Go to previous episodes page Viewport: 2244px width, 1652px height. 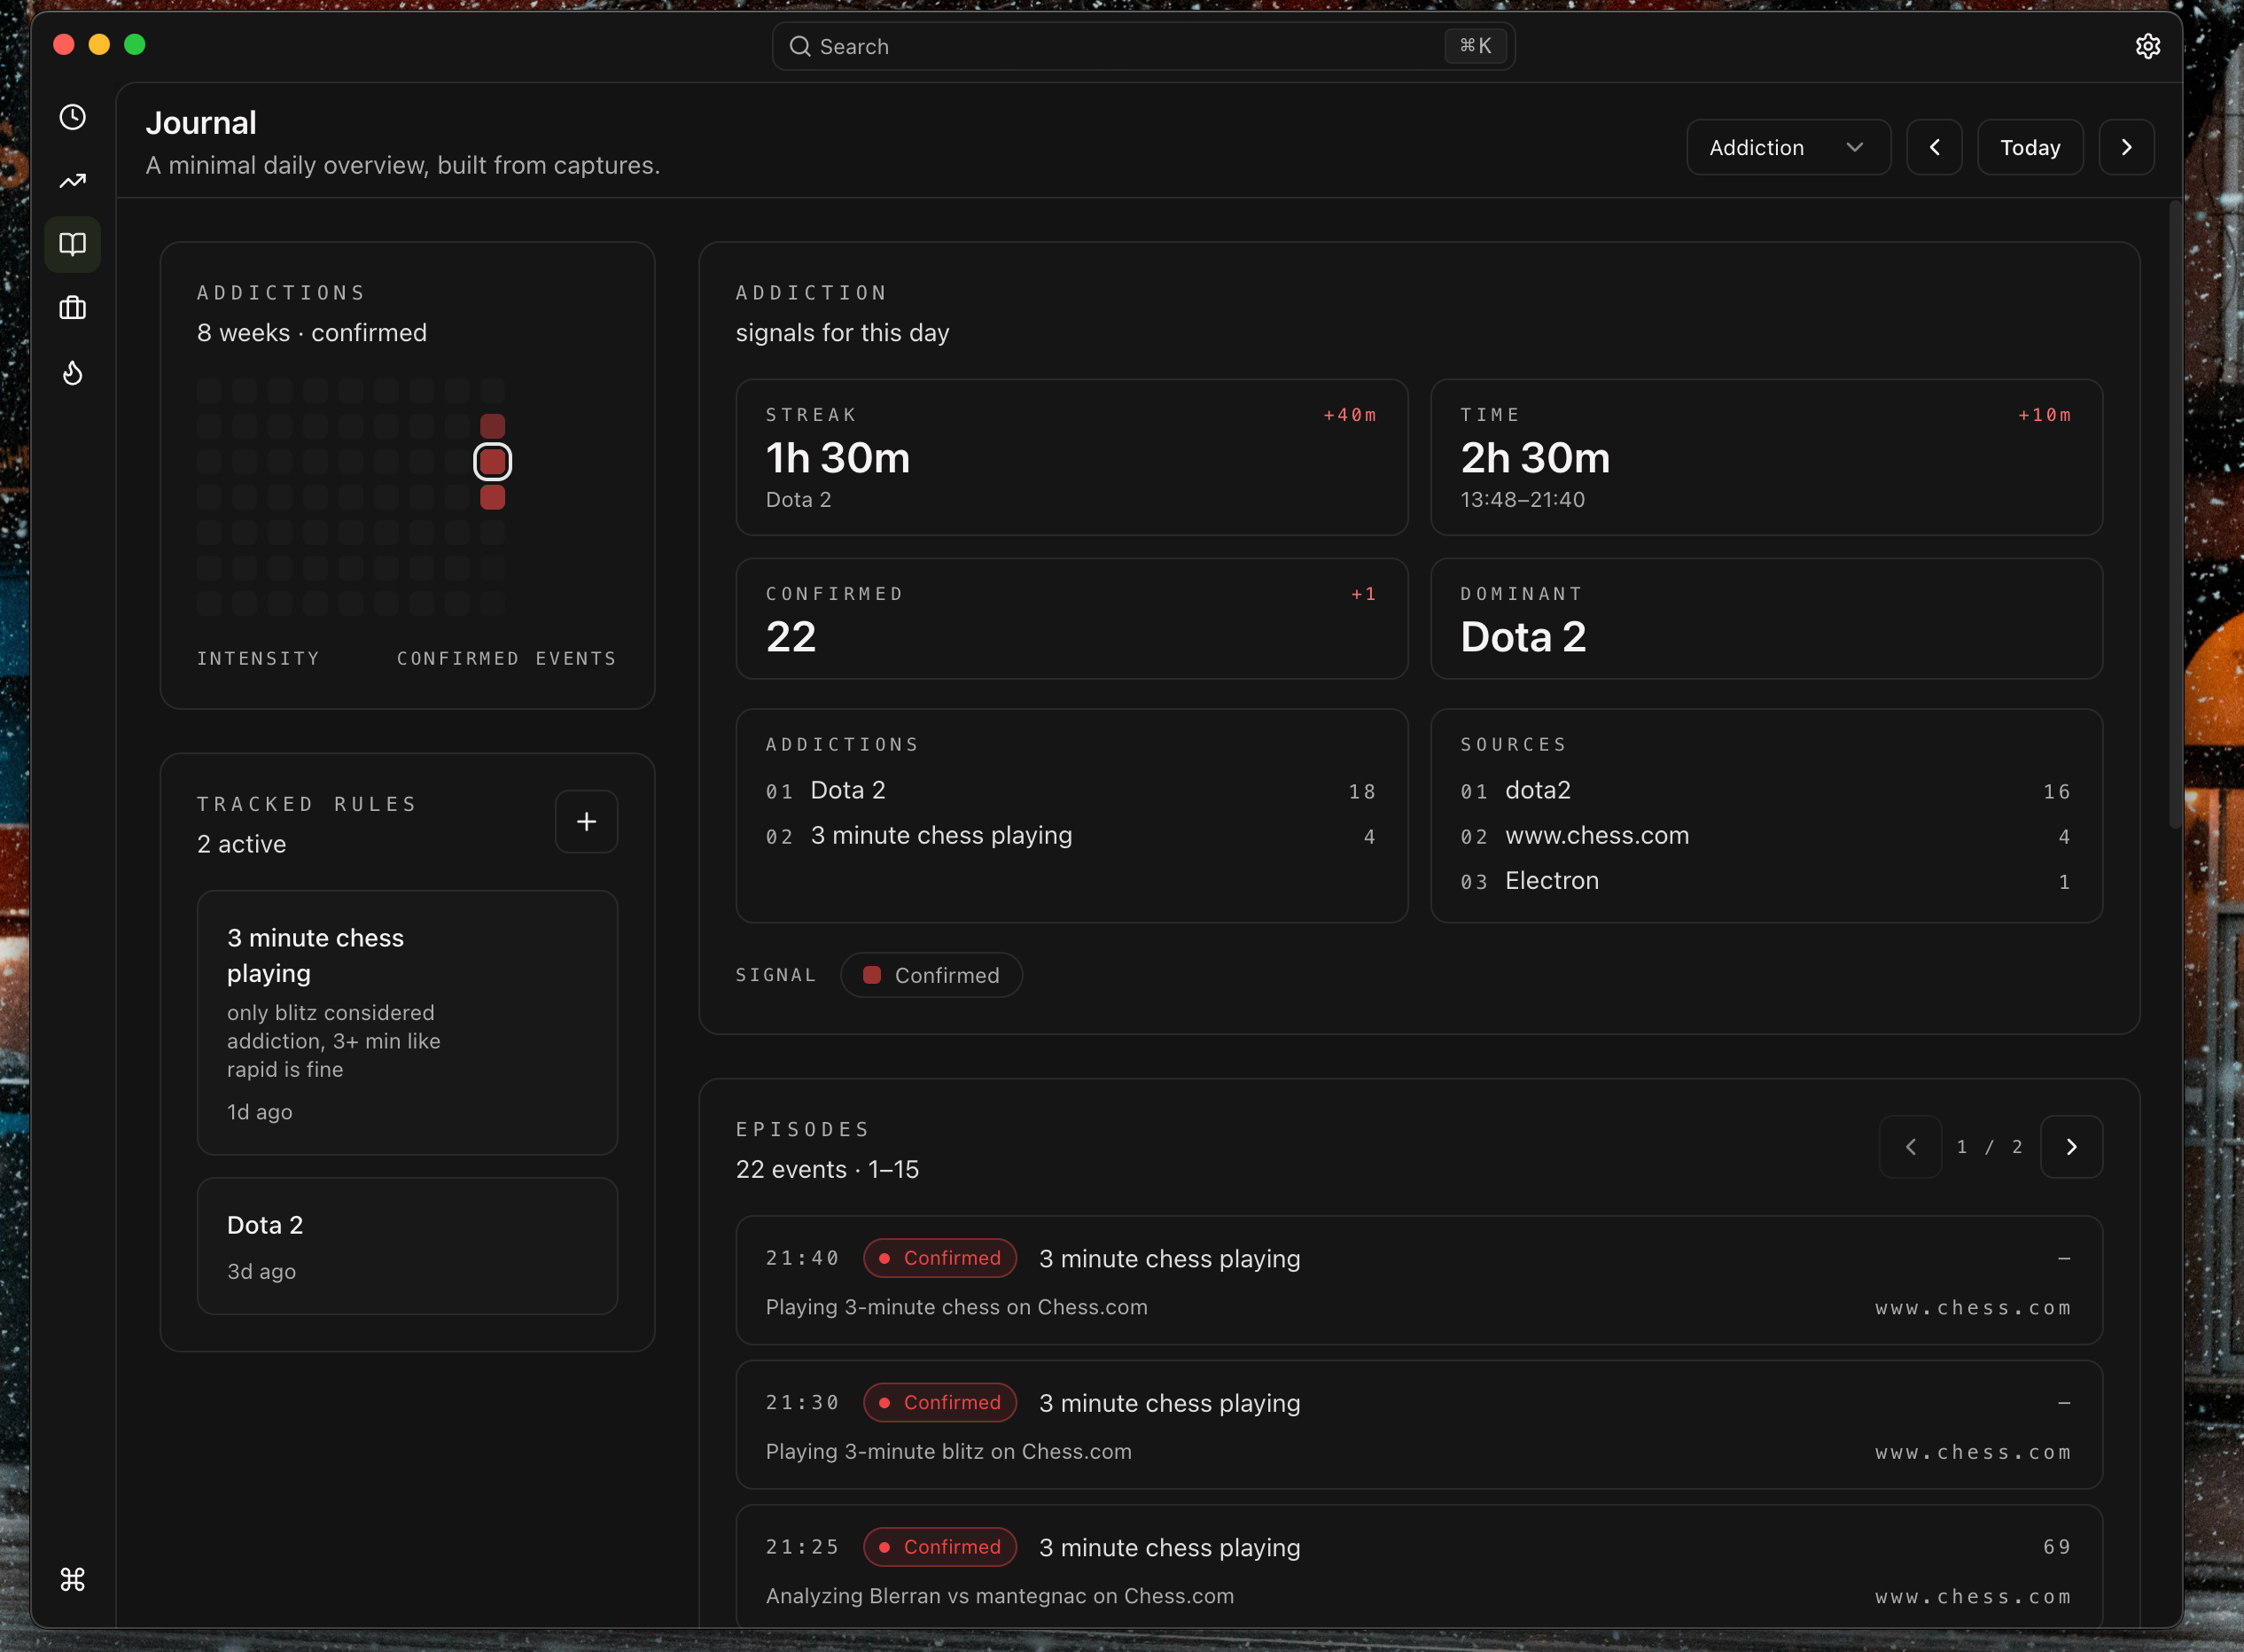[1909, 1146]
